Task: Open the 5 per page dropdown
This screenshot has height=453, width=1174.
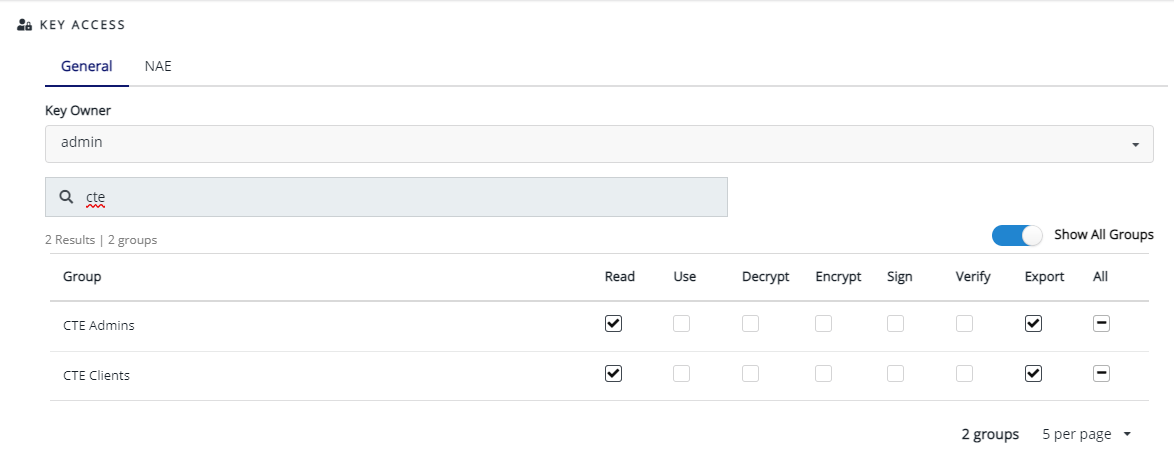Action: (x=1086, y=434)
